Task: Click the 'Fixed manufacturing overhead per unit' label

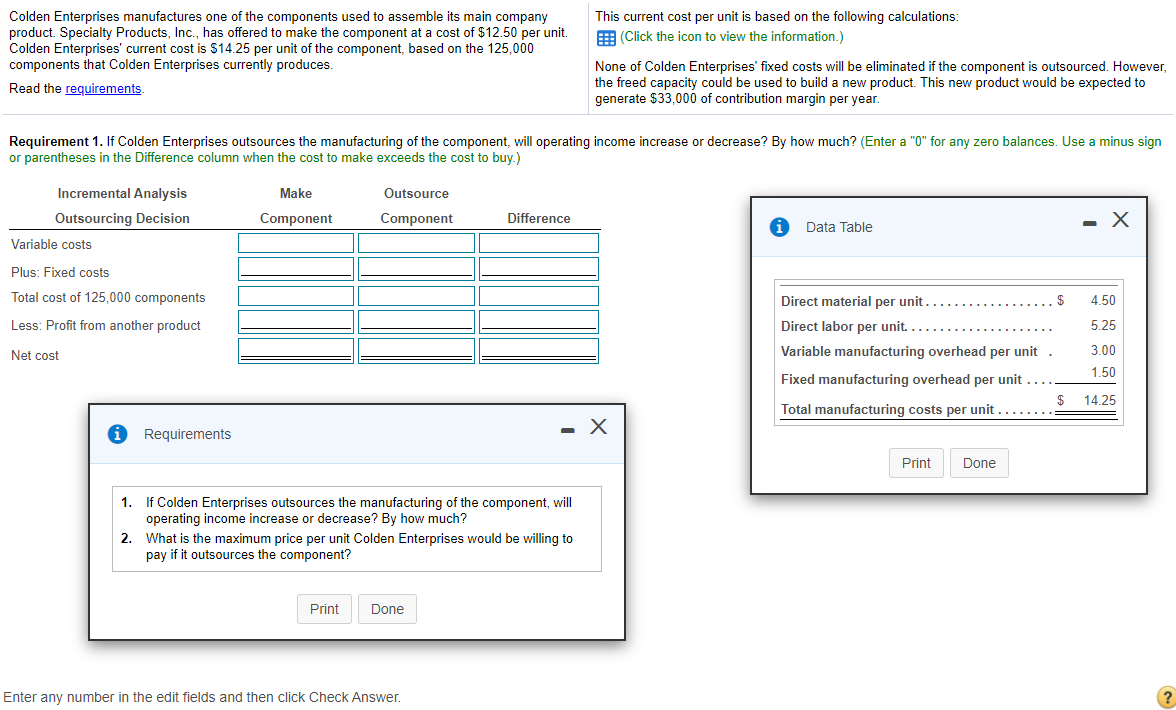Action: click(x=901, y=379)
